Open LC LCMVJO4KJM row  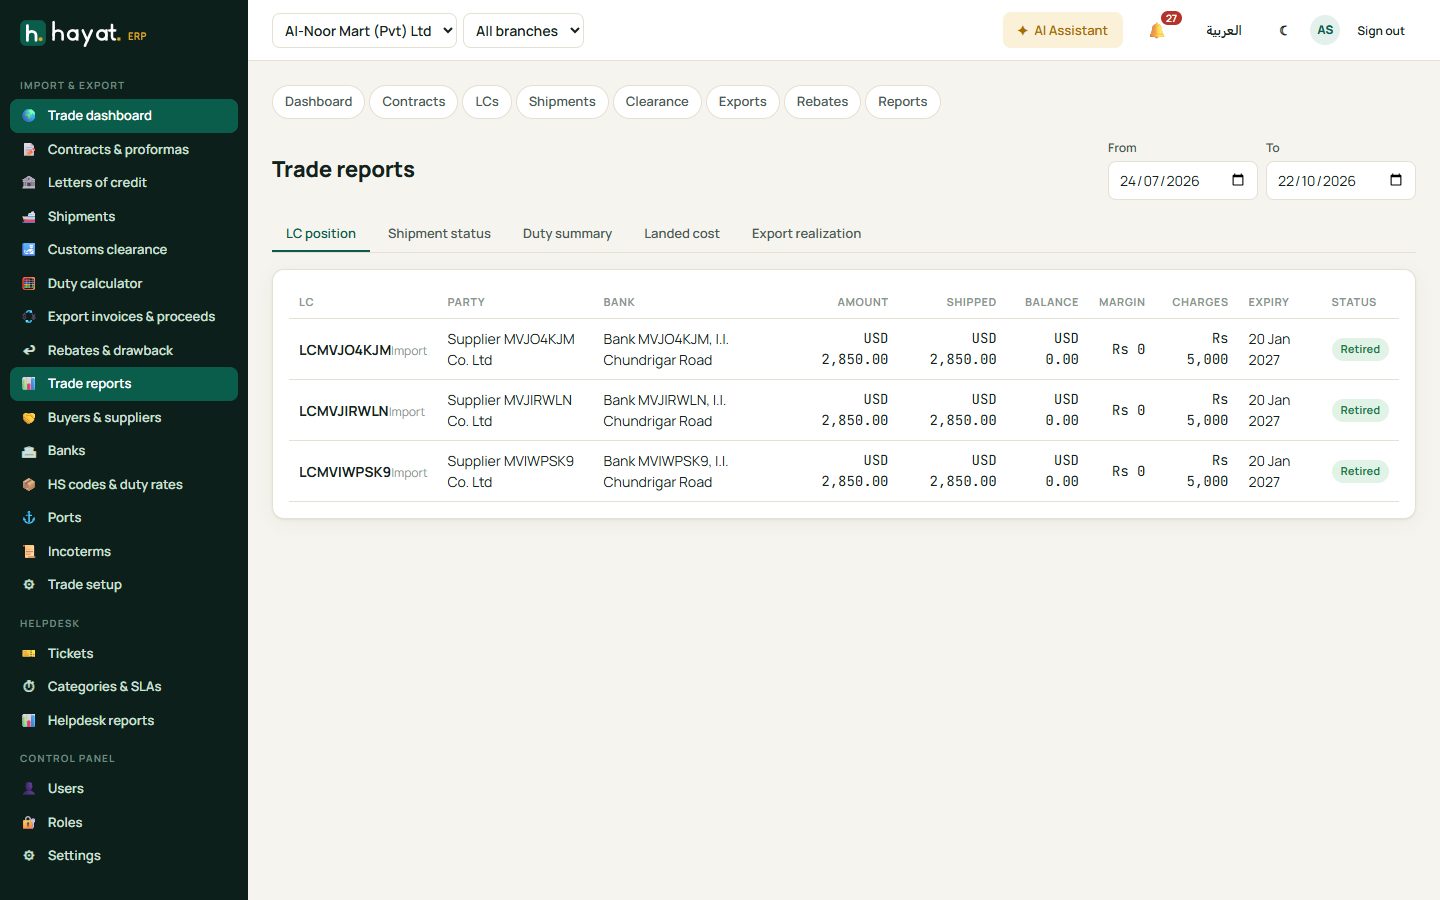pyautogui.click(x=843, y=349)
